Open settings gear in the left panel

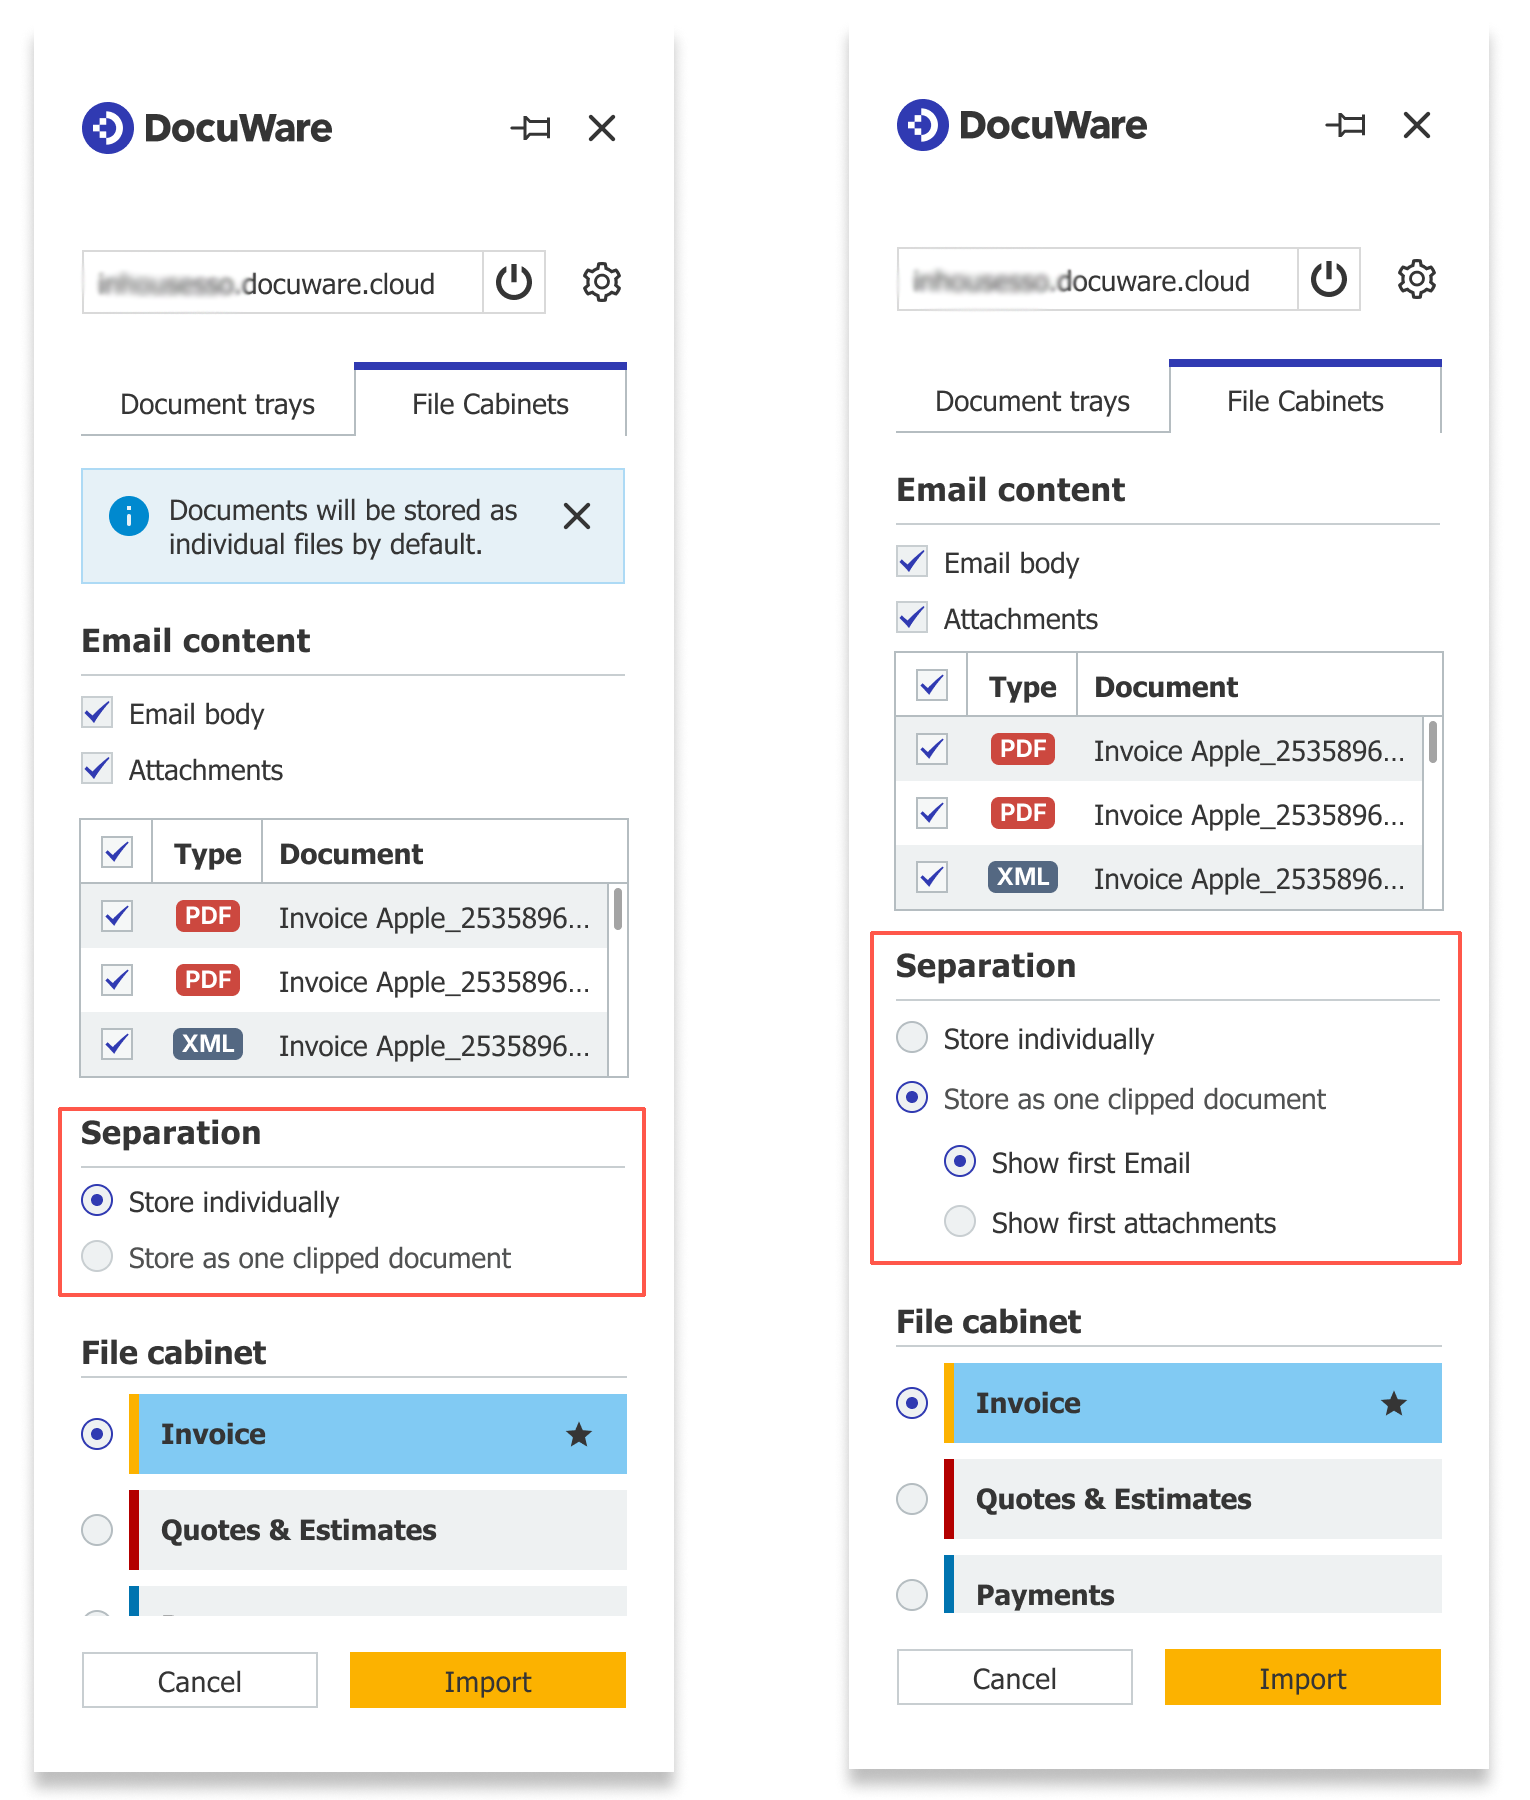point(602,282)
